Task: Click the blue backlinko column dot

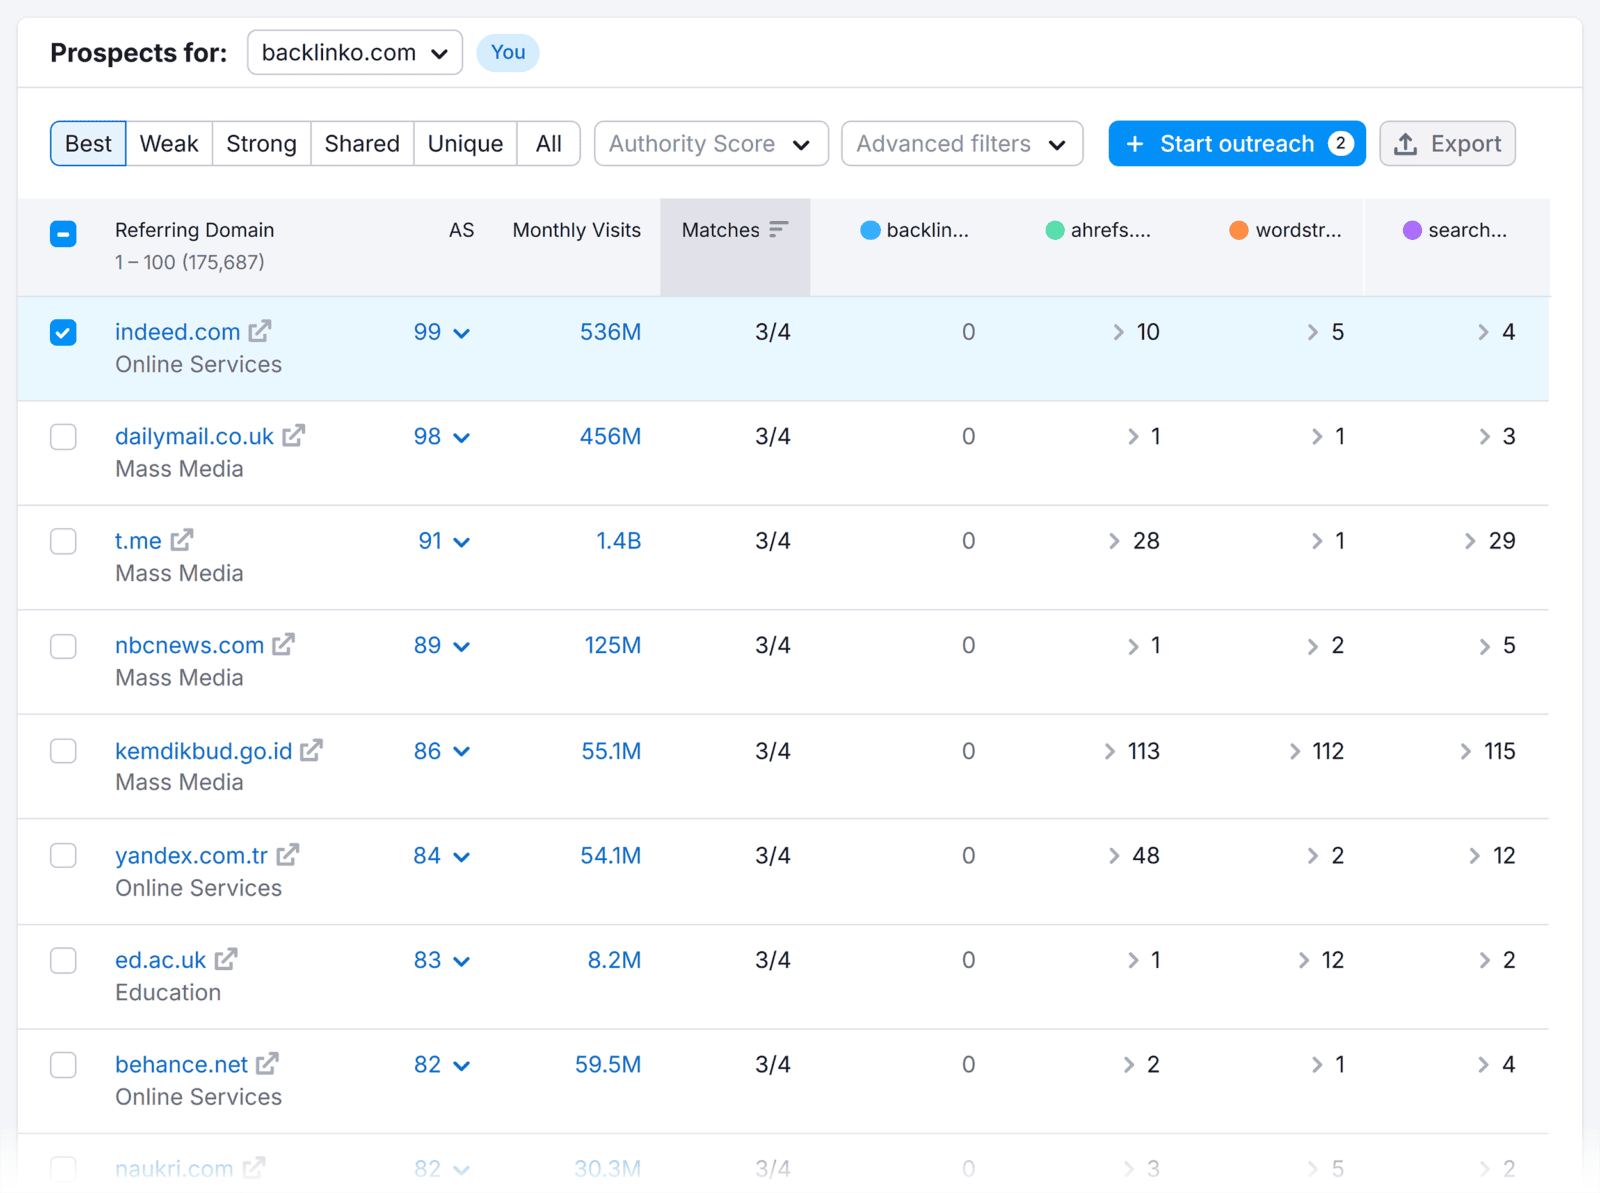Action: point(871,229)
